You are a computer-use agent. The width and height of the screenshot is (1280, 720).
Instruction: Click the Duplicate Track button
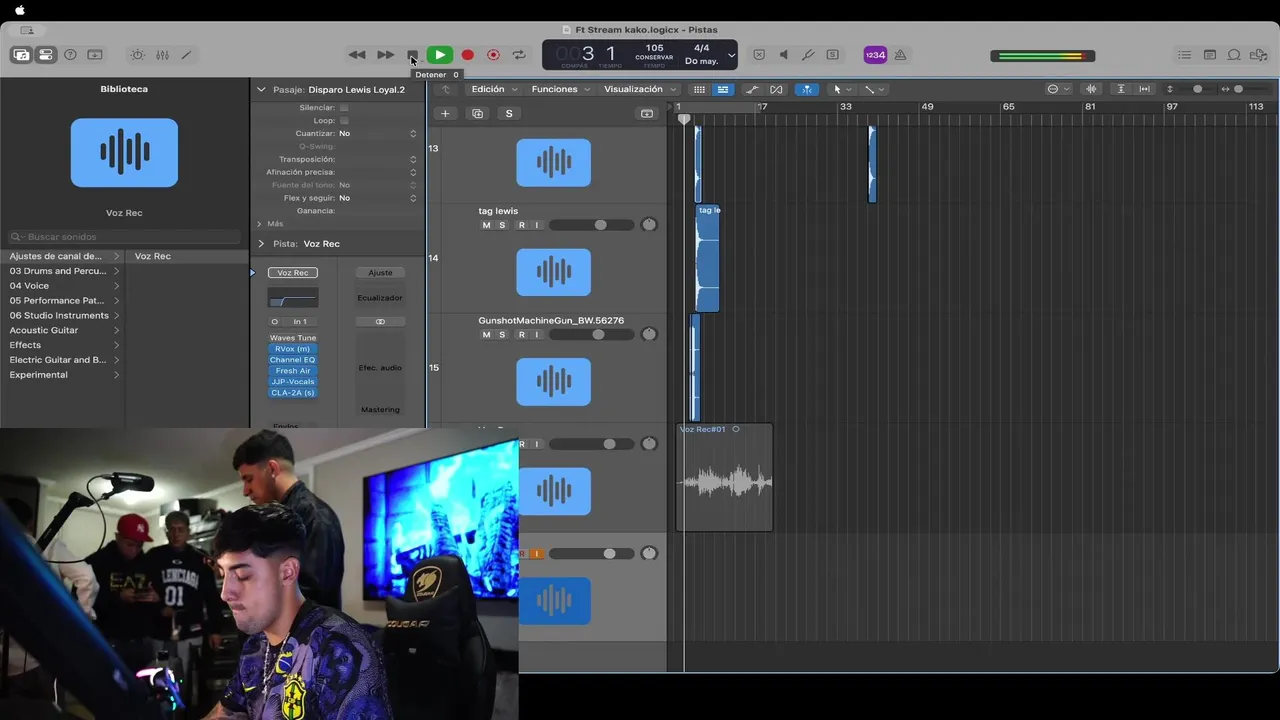pyautogui.click(x=477, y=113)
